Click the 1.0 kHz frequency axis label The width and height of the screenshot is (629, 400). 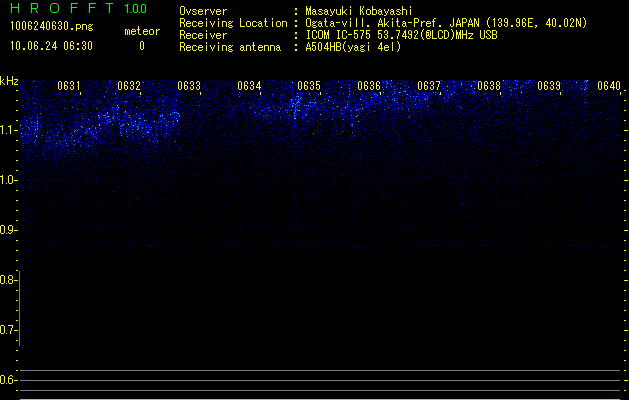7,180
